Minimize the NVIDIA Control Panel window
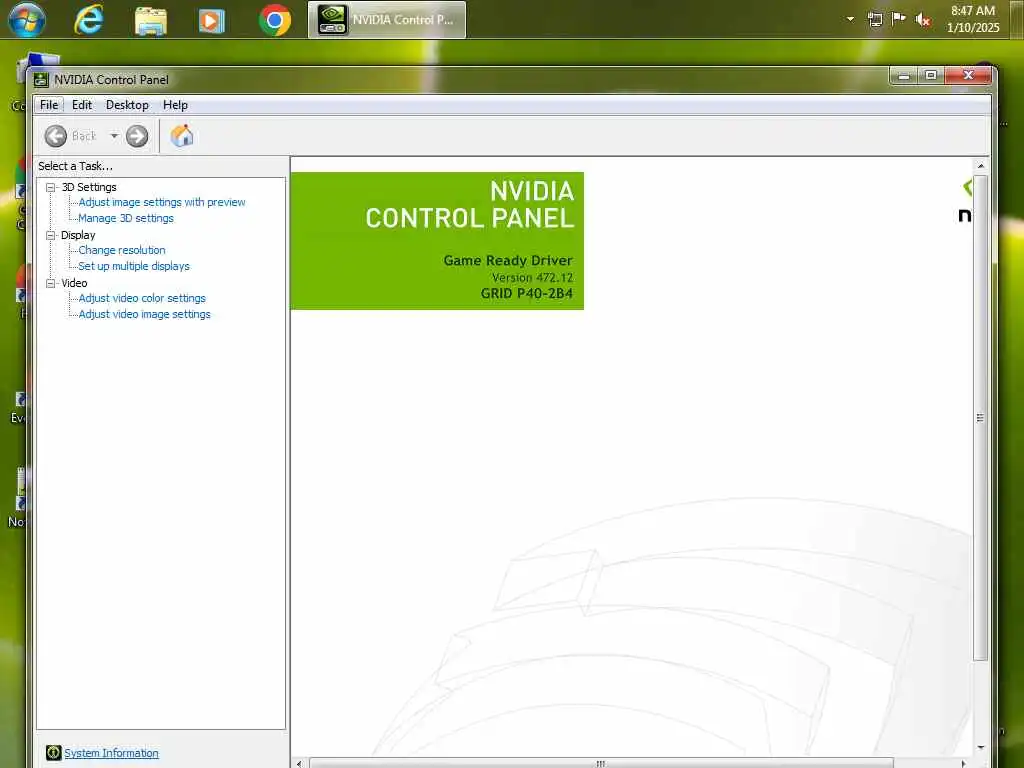The image size is (1024, 768). click(904, 76)
